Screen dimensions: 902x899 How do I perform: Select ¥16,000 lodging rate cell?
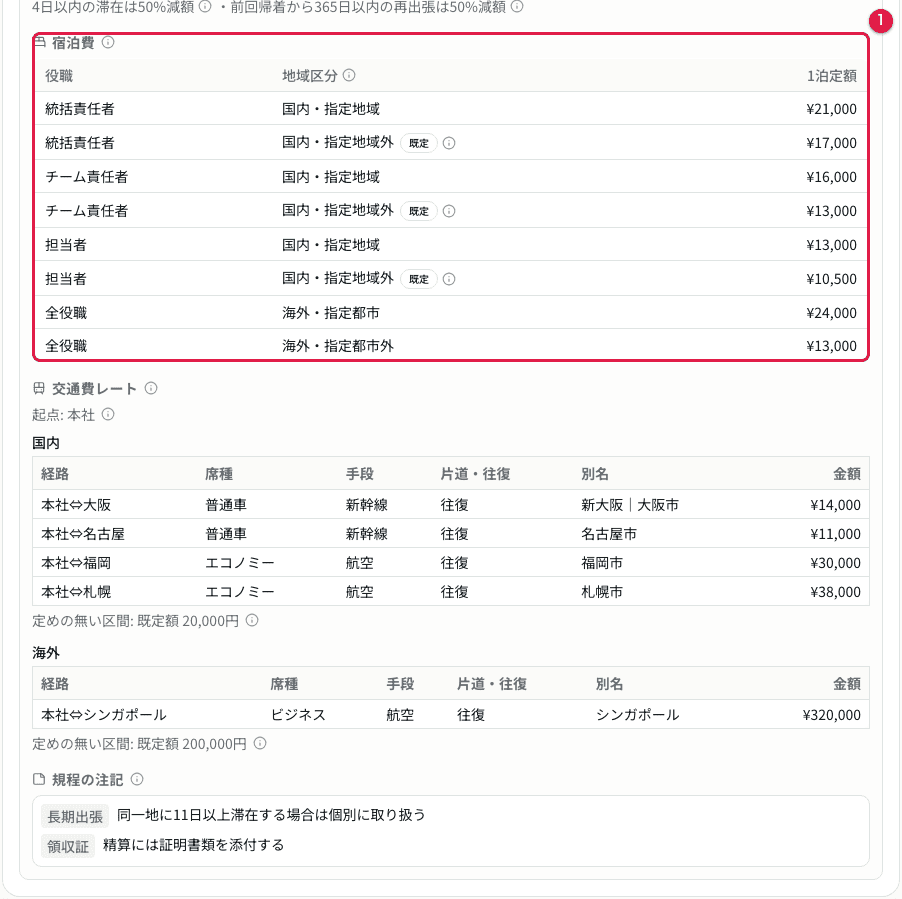[x=831, y=177]
